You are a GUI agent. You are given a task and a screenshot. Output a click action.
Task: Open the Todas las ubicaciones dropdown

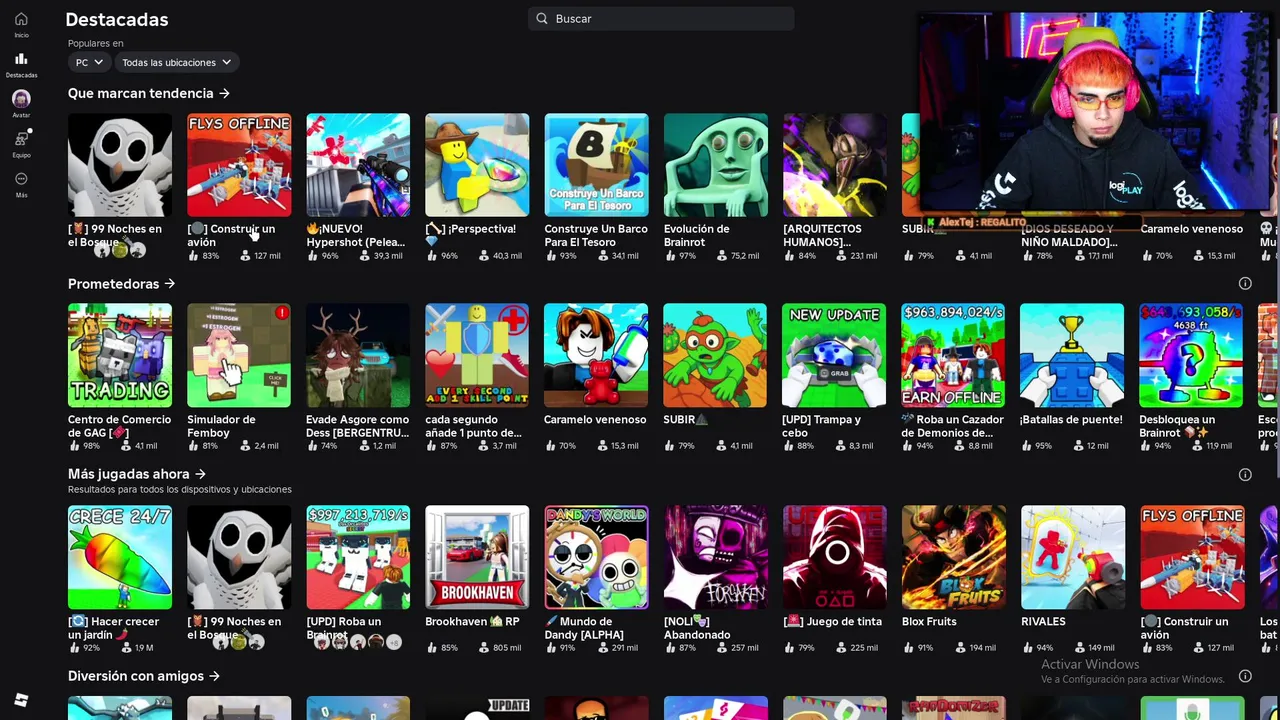[x=176, y=62]
